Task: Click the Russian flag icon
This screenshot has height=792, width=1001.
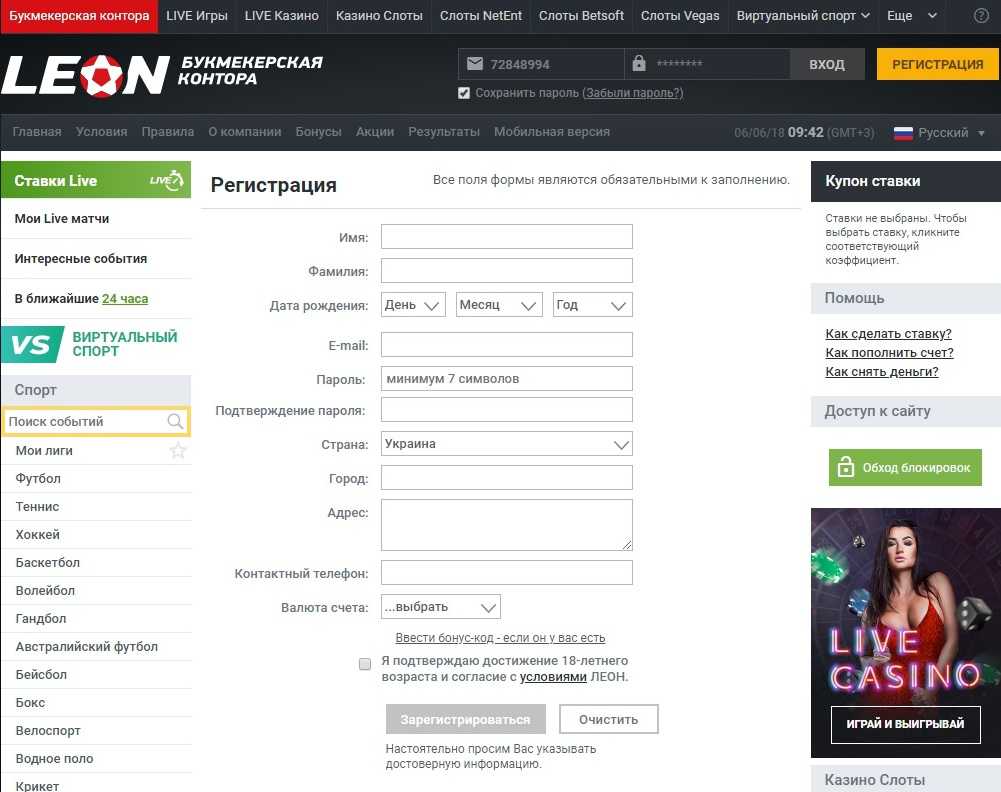Action: (x=903, y=133)
